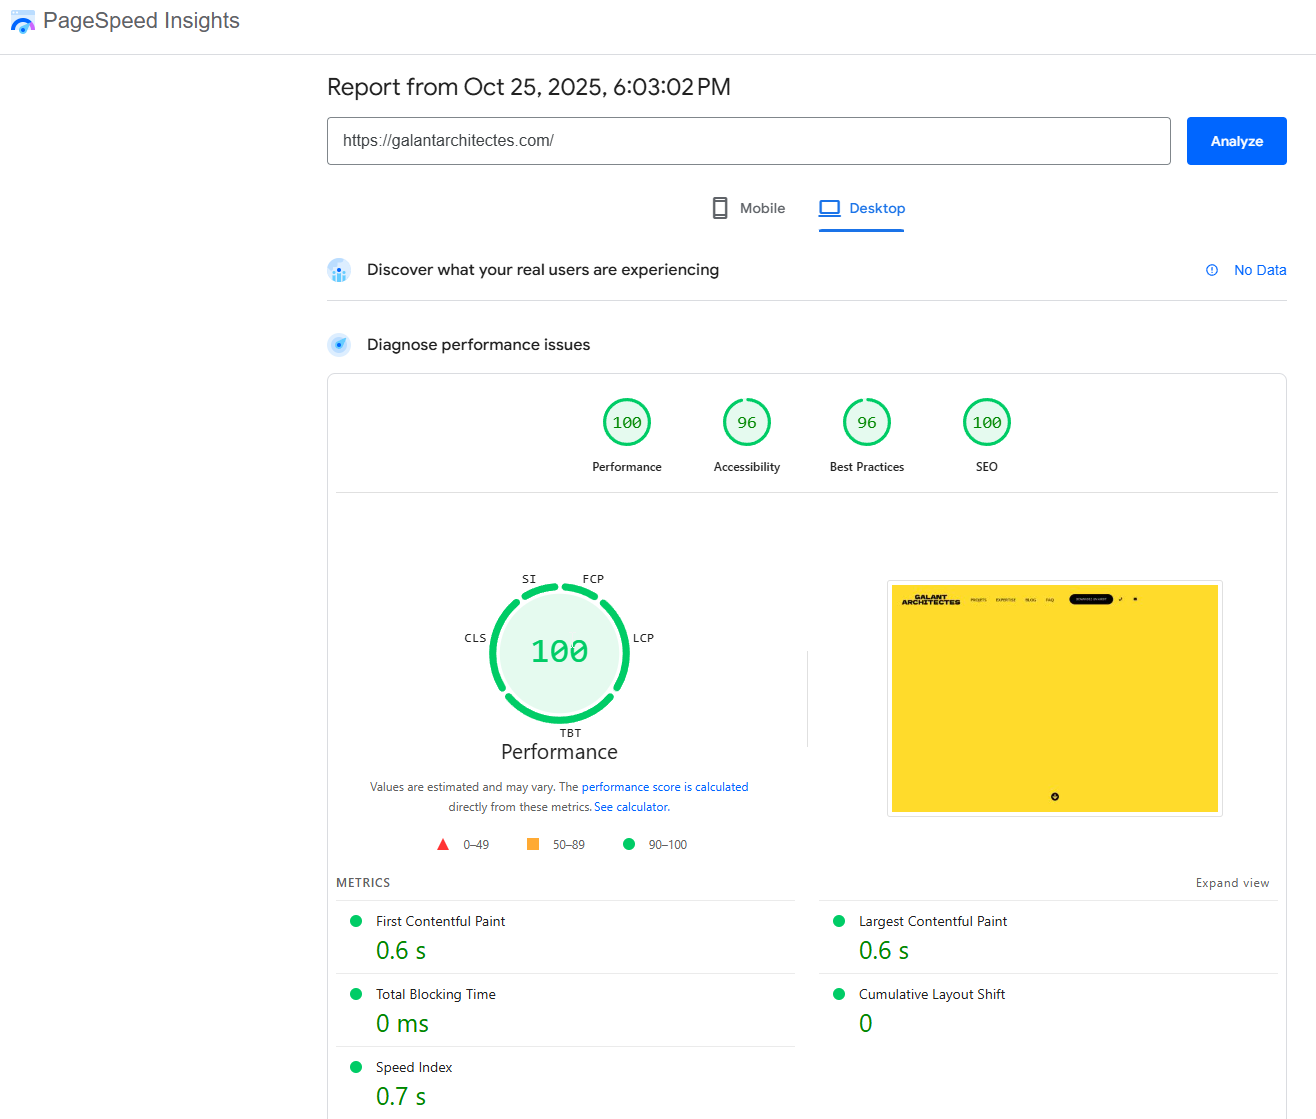Viewport: 1316px width, 1119px height.
Task: Open the 'See calculator' link
Action: coord(631,807)
